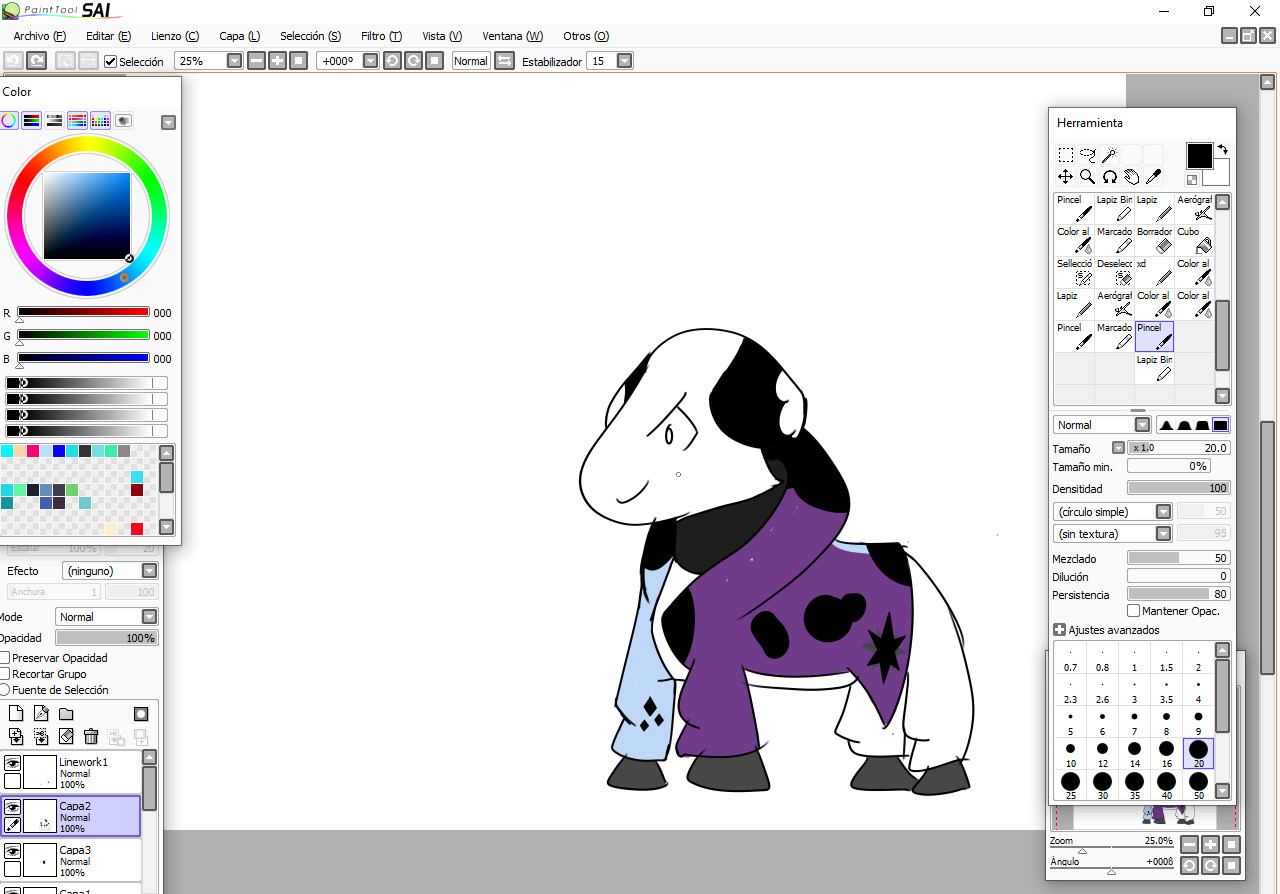Select the eyedropper color picker tool
The image size is (1280, 894).
(1153, 176)
